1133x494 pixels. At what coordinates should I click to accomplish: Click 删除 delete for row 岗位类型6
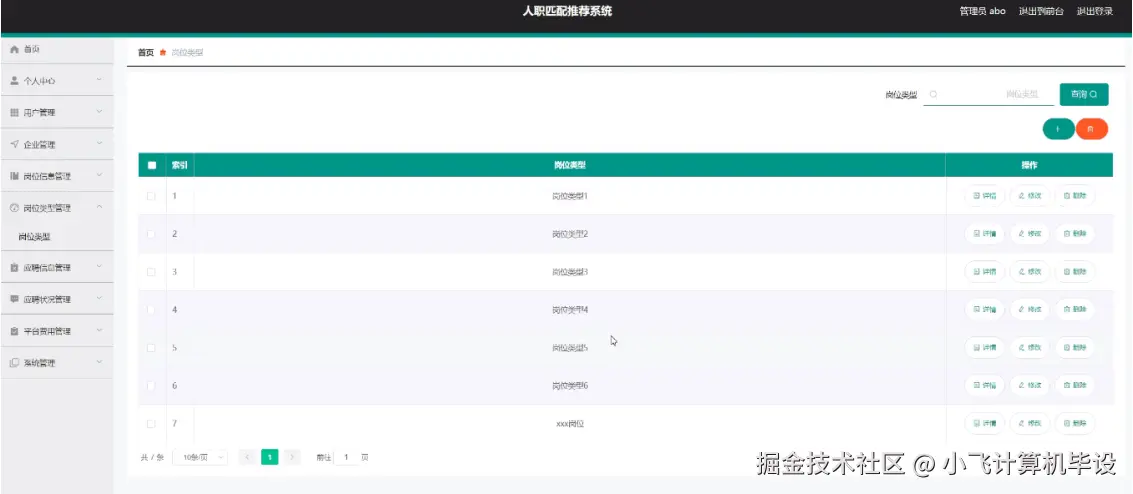(1074, 386)
